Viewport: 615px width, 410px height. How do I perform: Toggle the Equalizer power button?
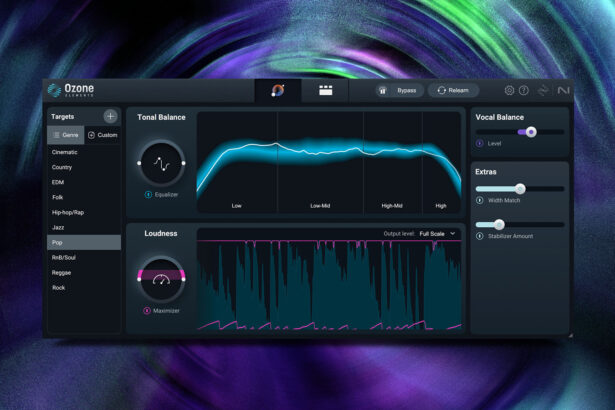pos(148,195)
